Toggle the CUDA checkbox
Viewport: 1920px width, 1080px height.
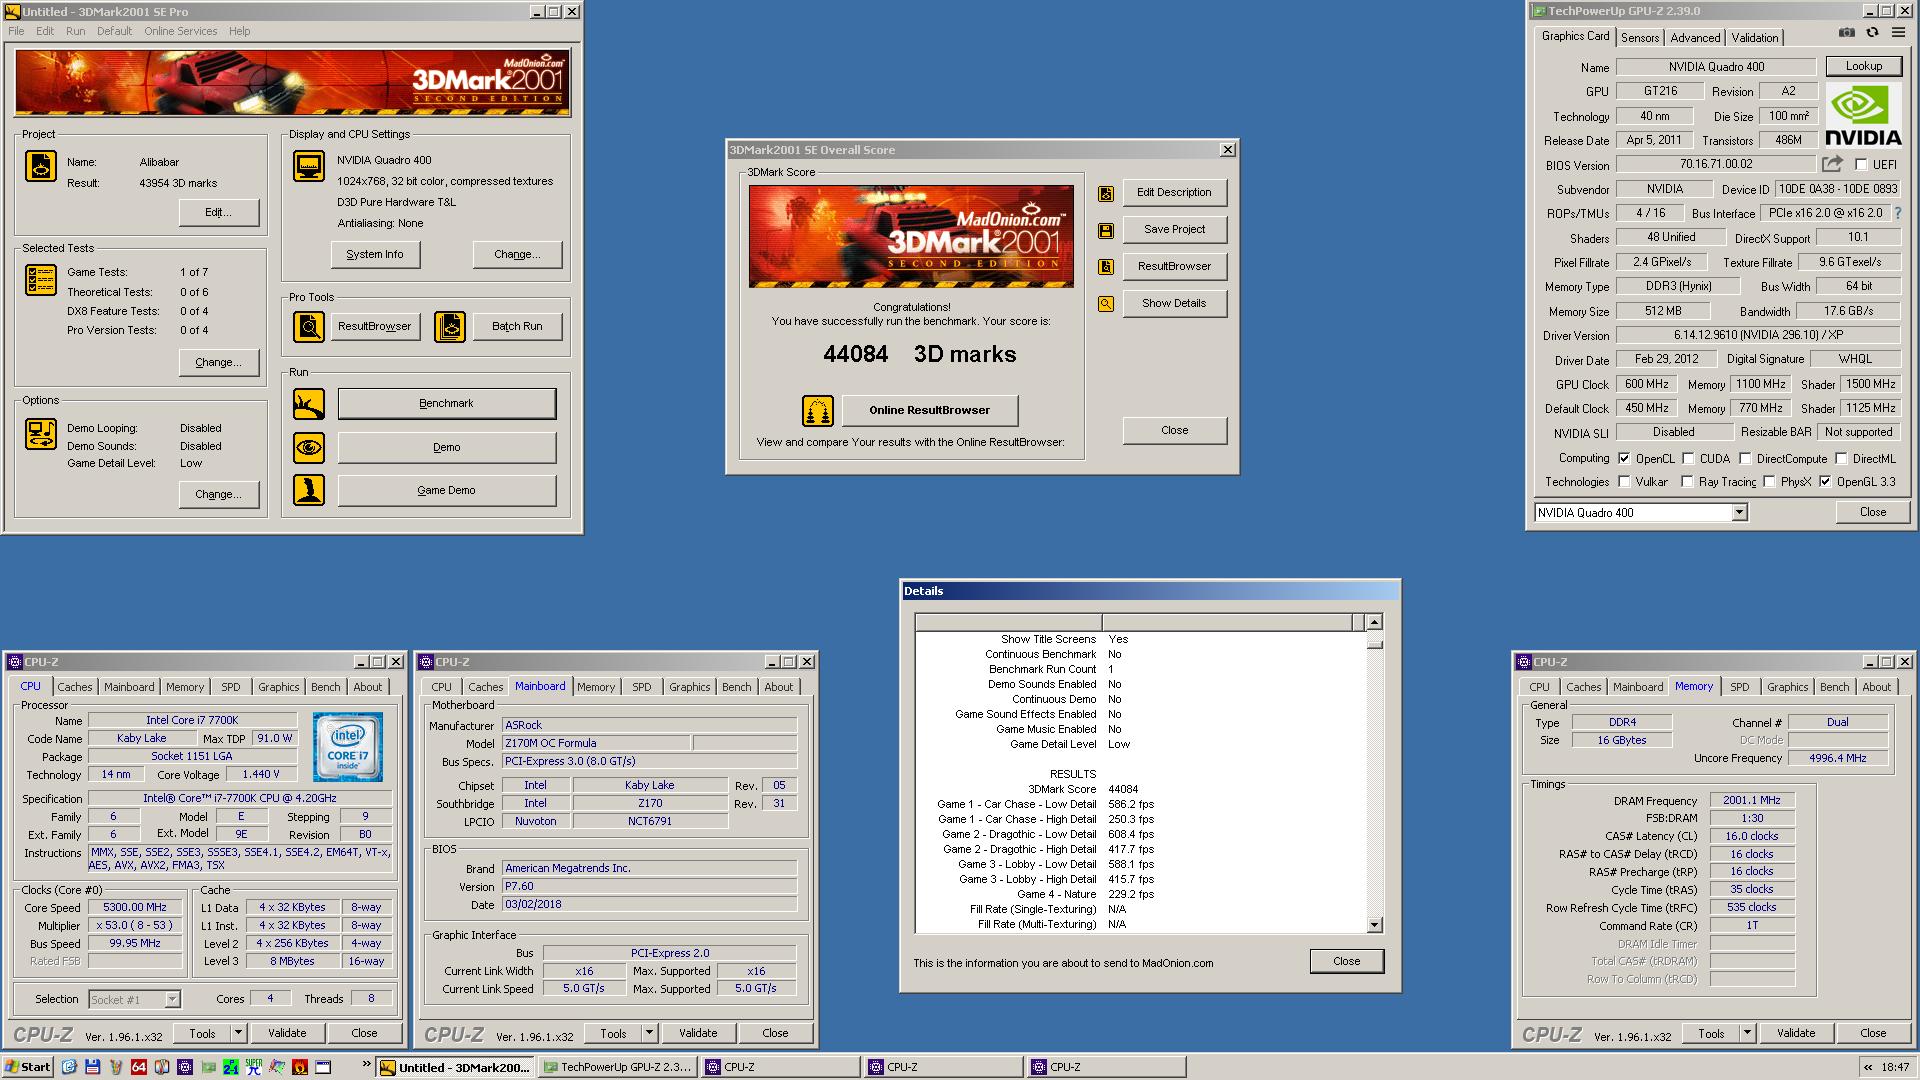1688,458
